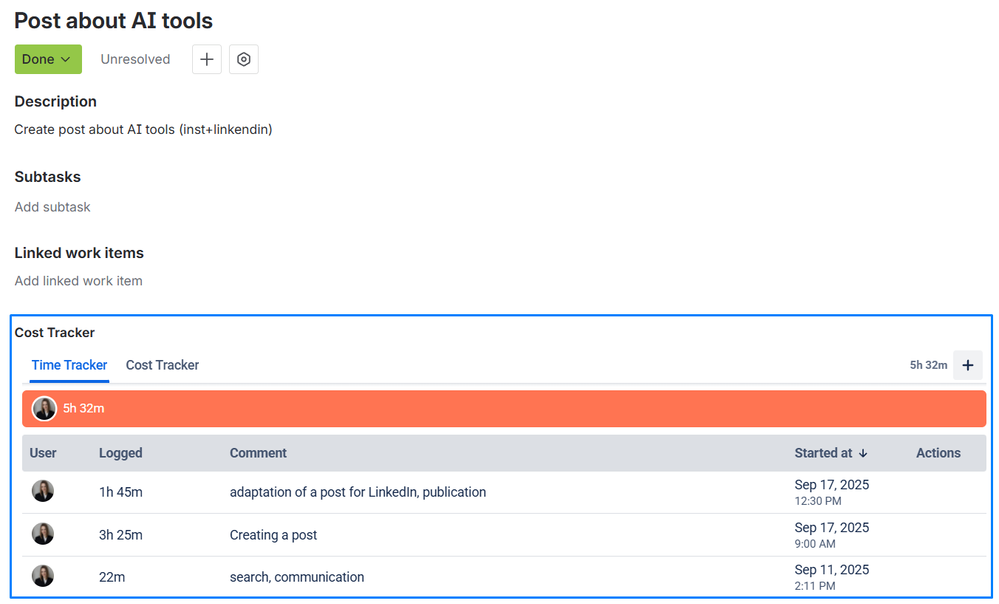Click user avatar in the 1h 45m row
999x604 pixels.
point(42,491)
